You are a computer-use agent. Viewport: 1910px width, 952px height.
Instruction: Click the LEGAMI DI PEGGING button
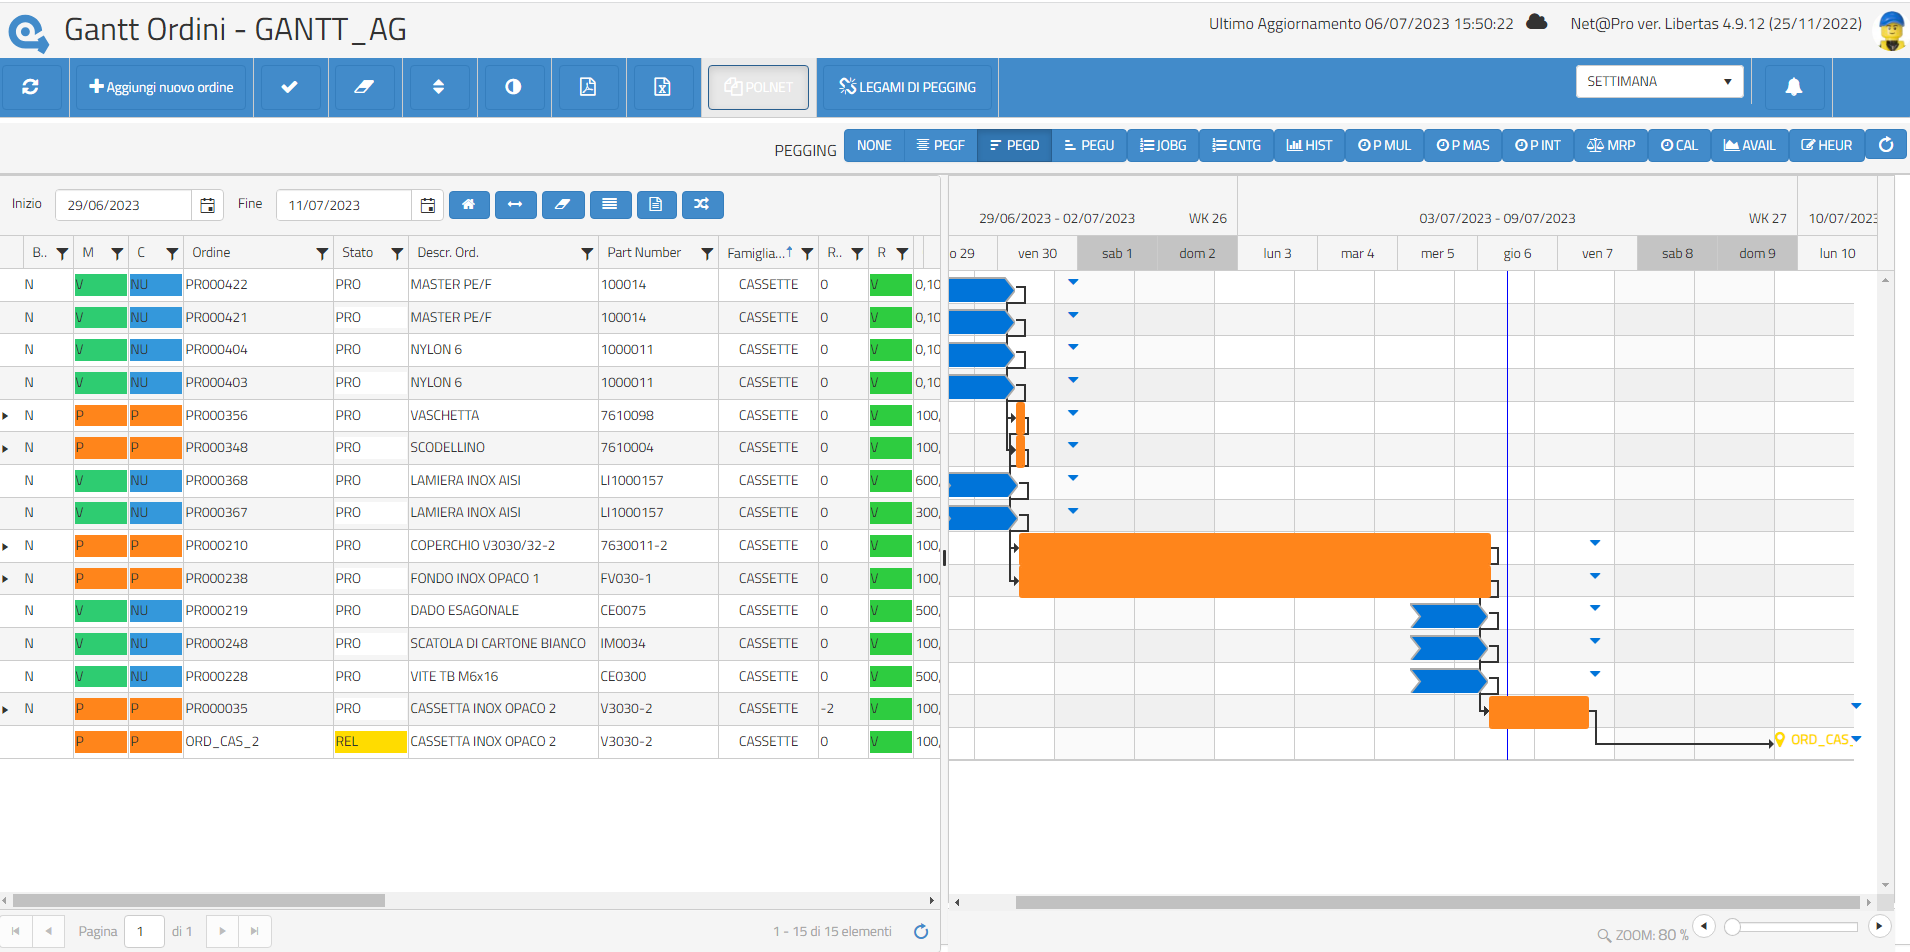click(906, 87)
